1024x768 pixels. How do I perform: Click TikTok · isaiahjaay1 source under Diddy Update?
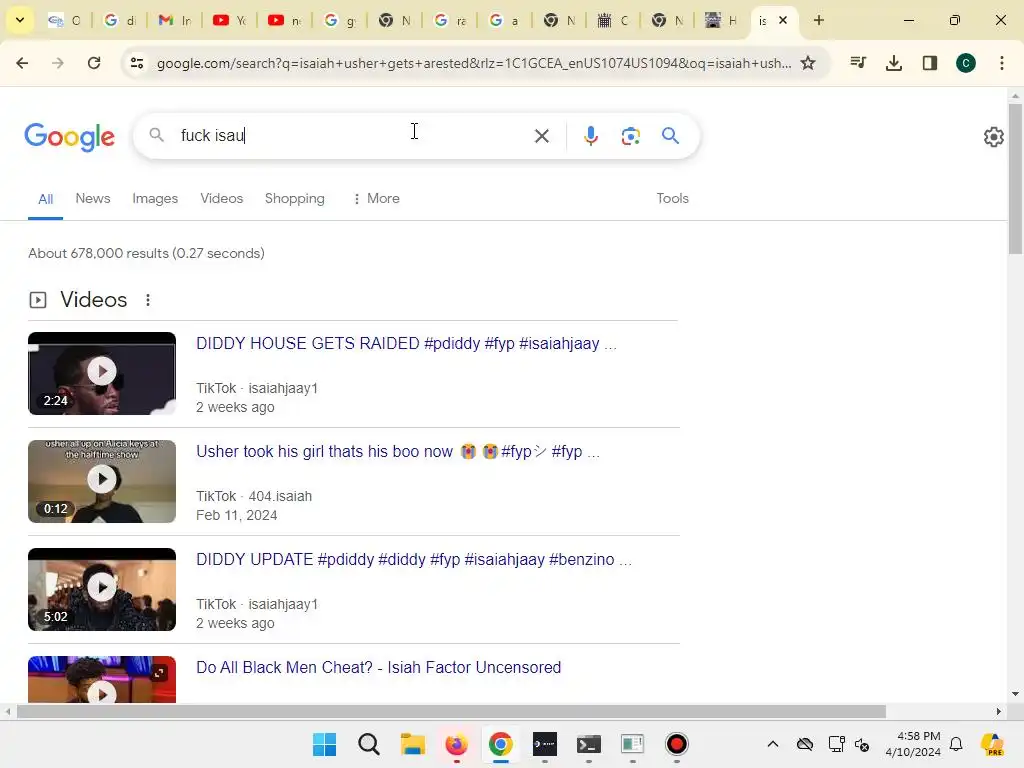click(x=257, y=604)
